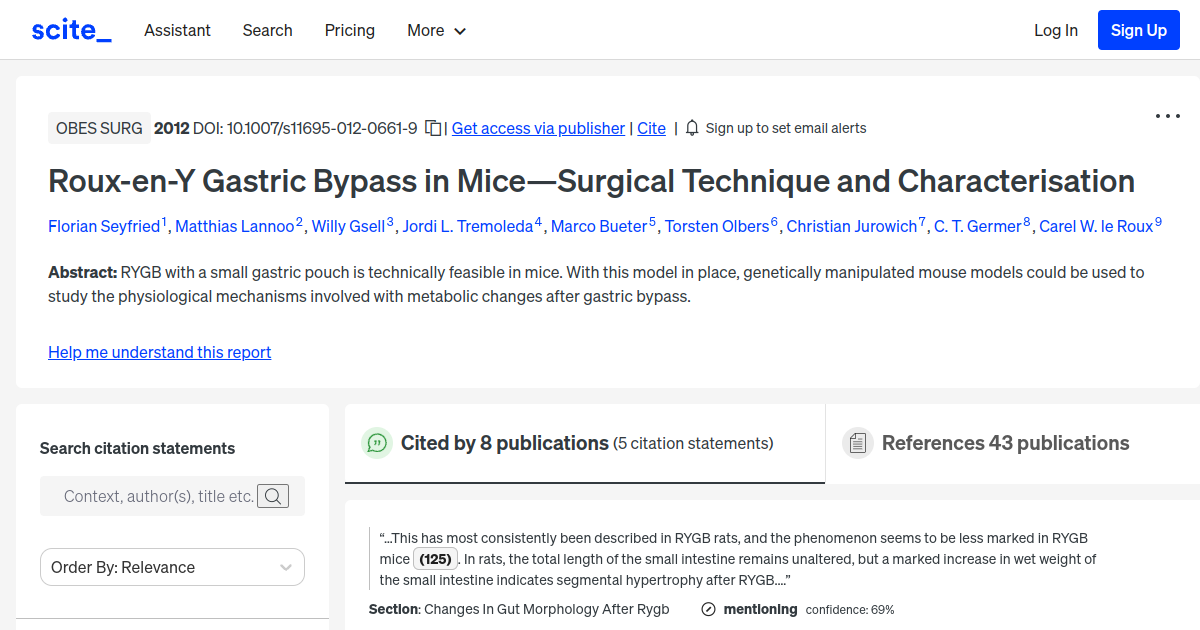The height and width of the screenshot is (630, 1200).
Task: Click the Sign Up button
Action: pyautogui.click(x=1138, y=29)
